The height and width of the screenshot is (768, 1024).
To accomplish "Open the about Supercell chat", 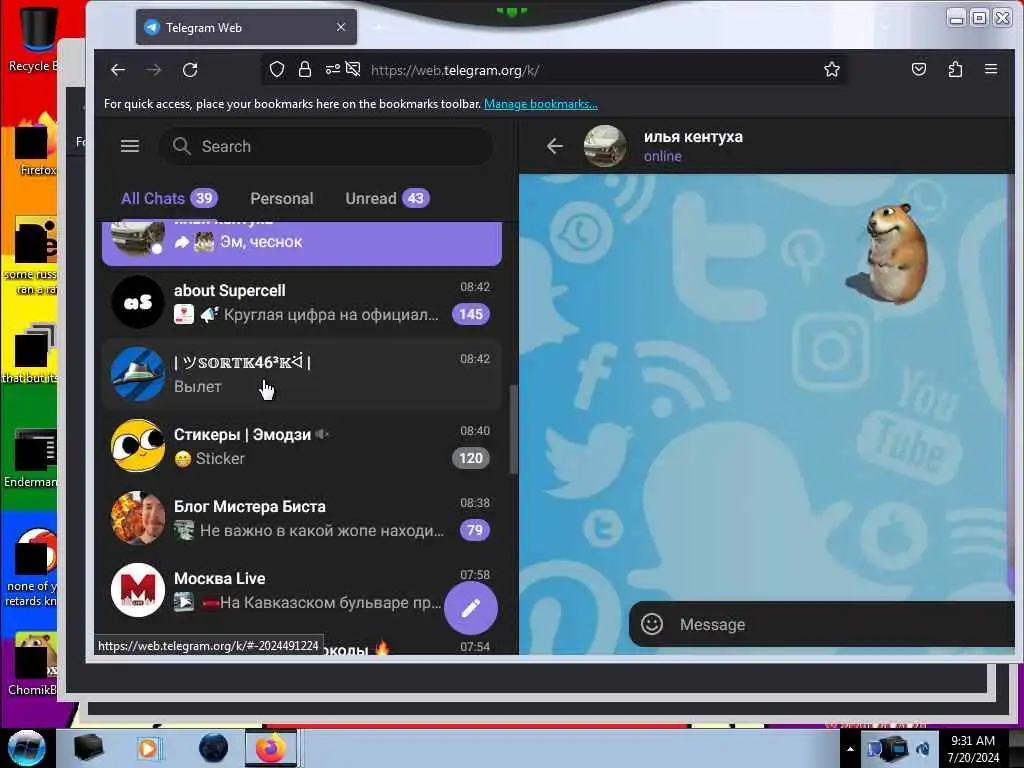I will pos(302,302).
